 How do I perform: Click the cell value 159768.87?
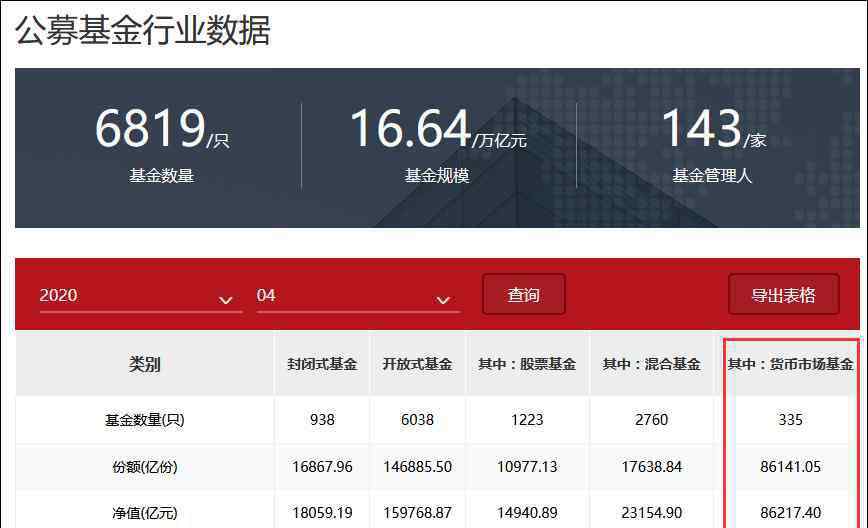417,513
